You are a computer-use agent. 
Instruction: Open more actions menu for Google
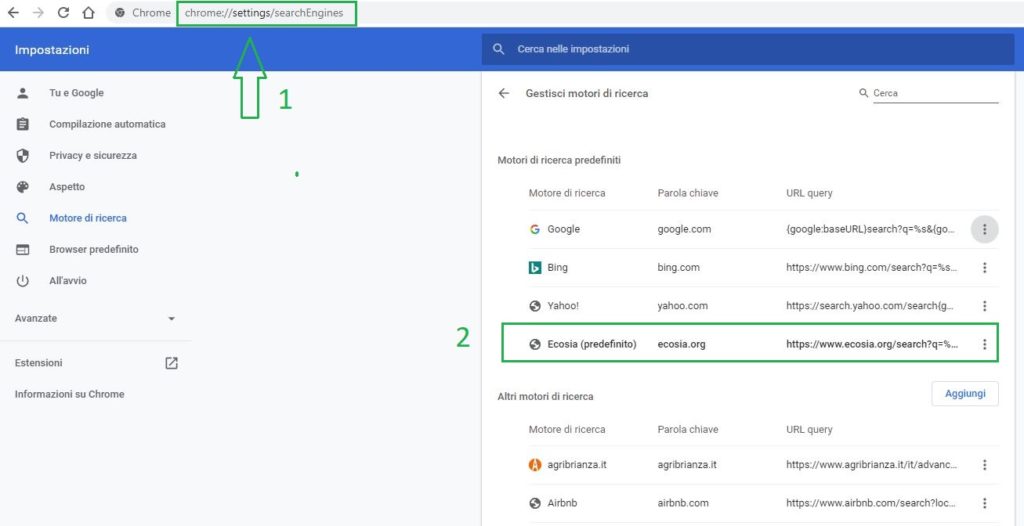[984, 229]
